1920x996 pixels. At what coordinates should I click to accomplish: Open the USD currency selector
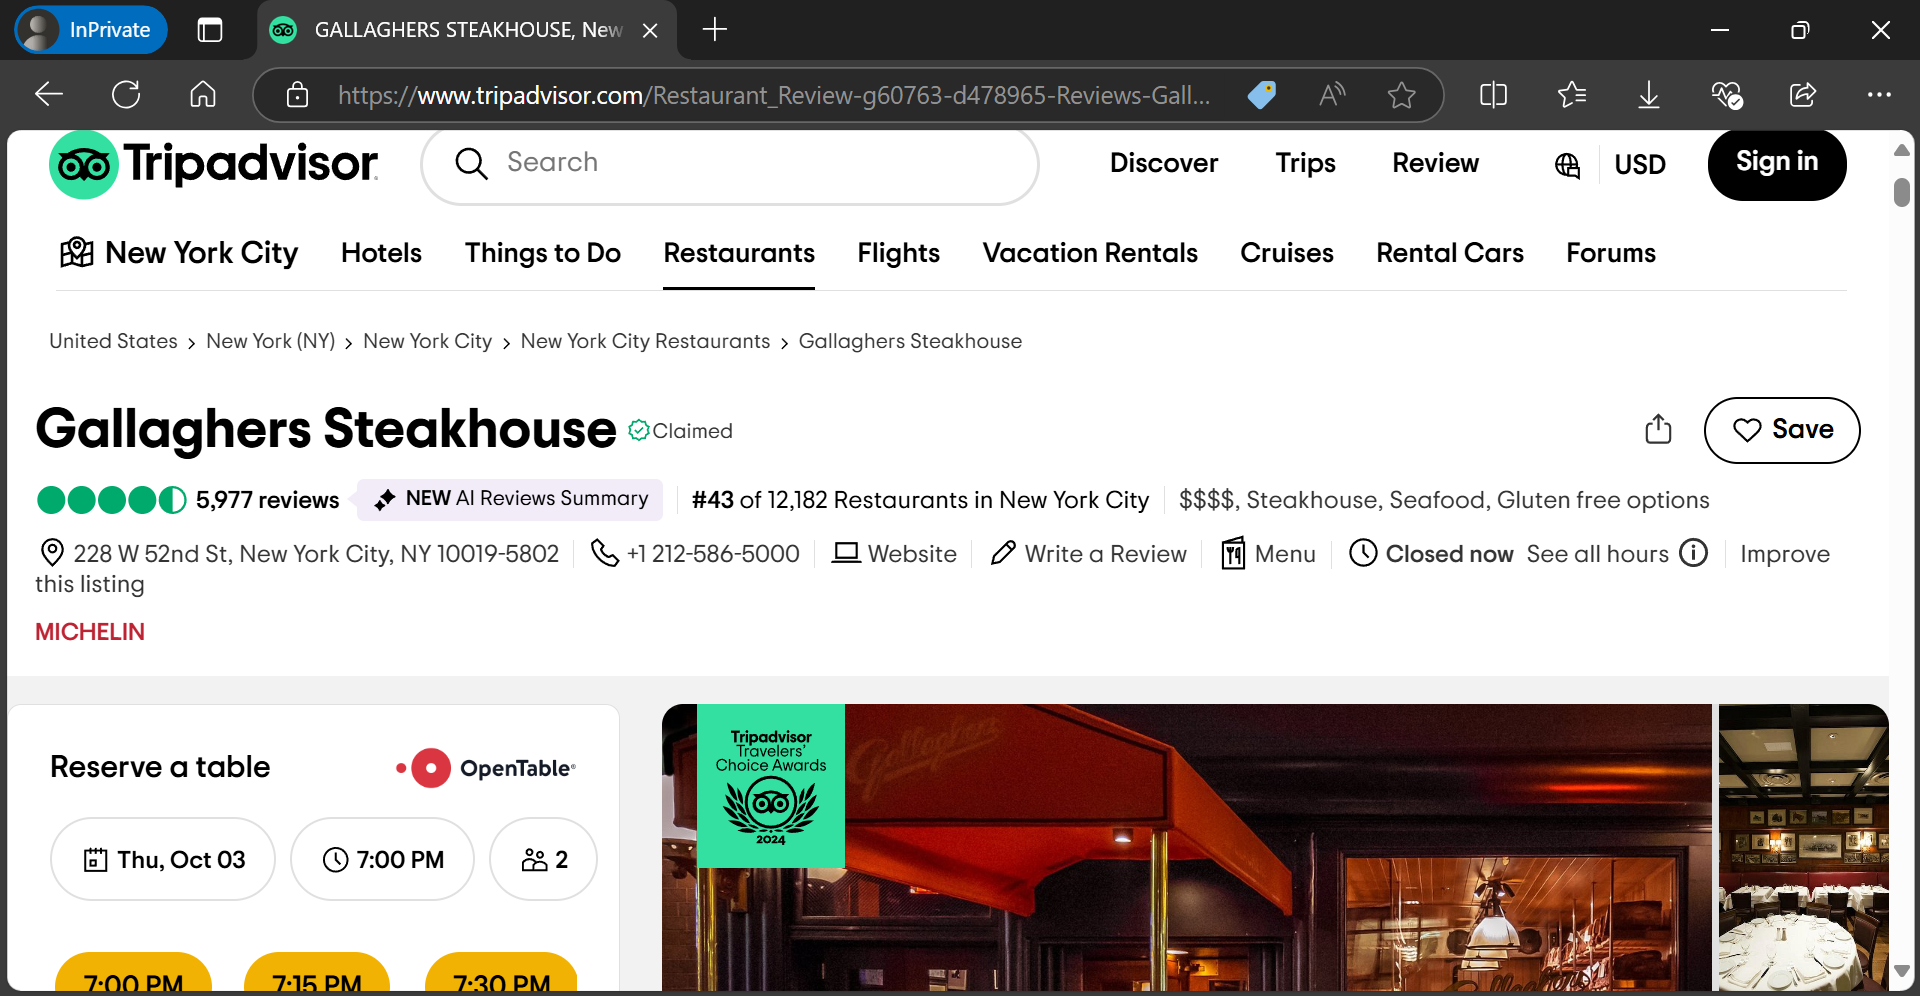tap(1640, 165)
